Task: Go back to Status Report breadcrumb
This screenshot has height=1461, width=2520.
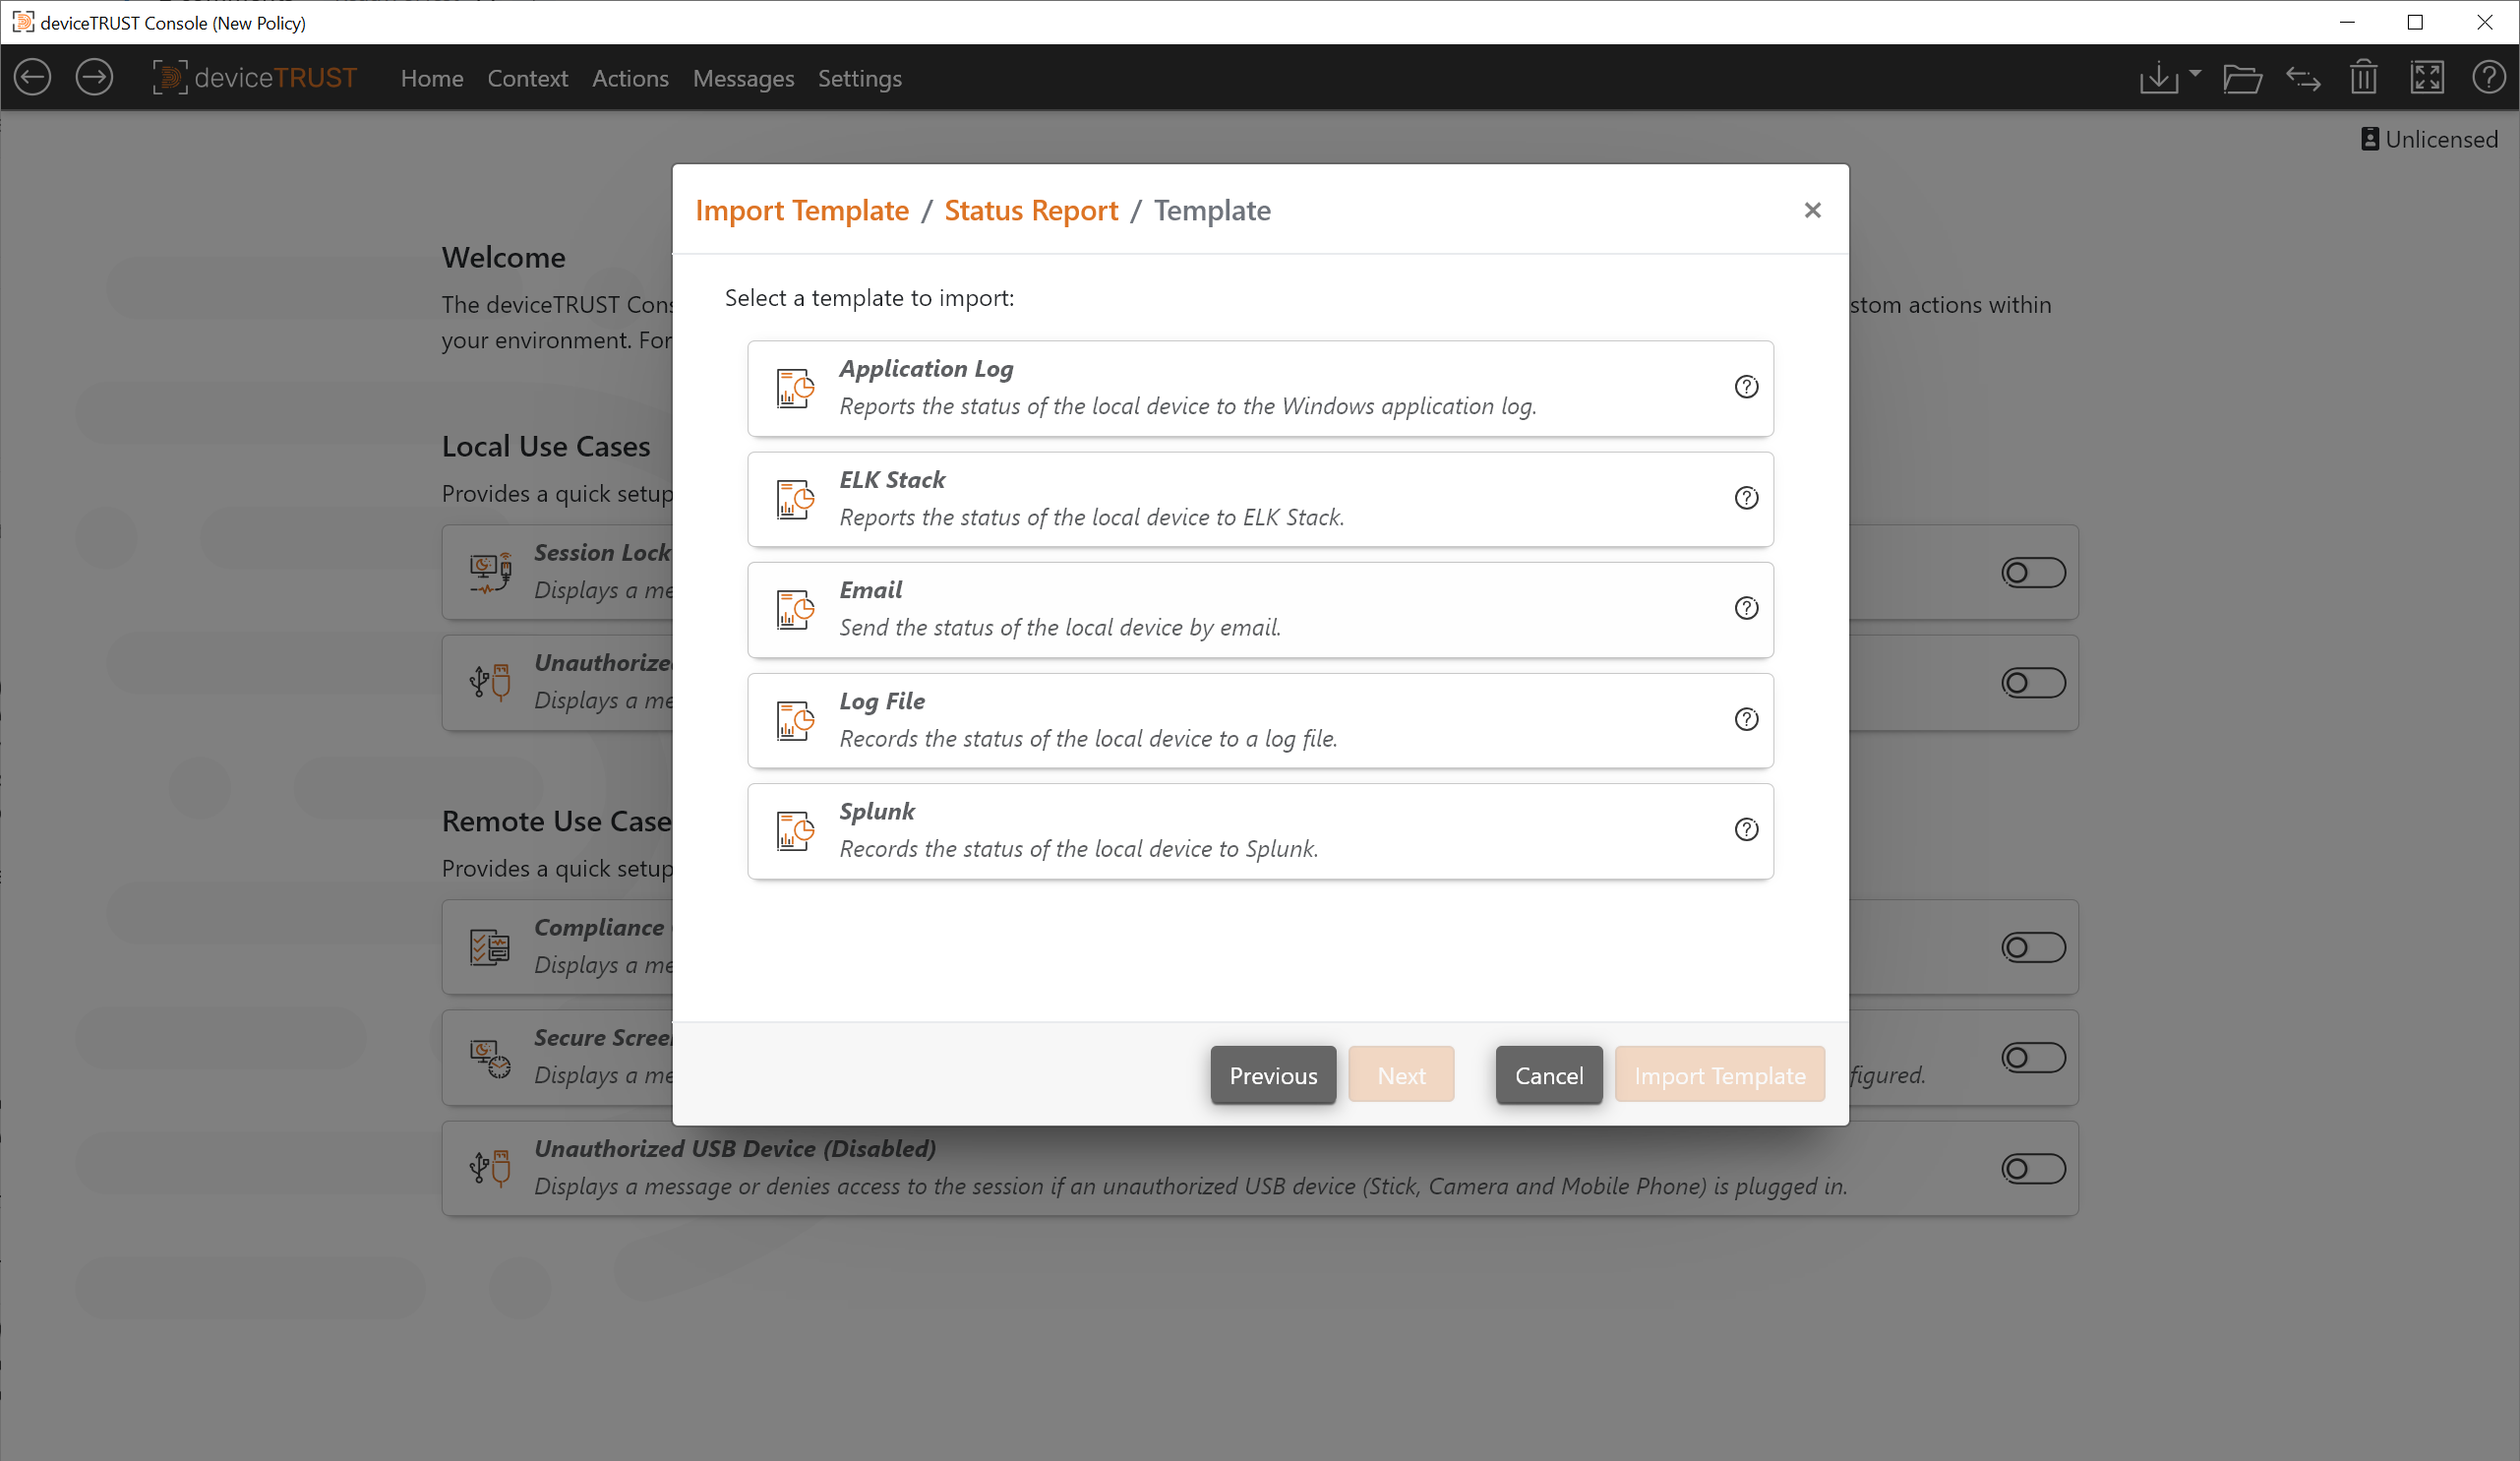Action: pos(1031,210)
